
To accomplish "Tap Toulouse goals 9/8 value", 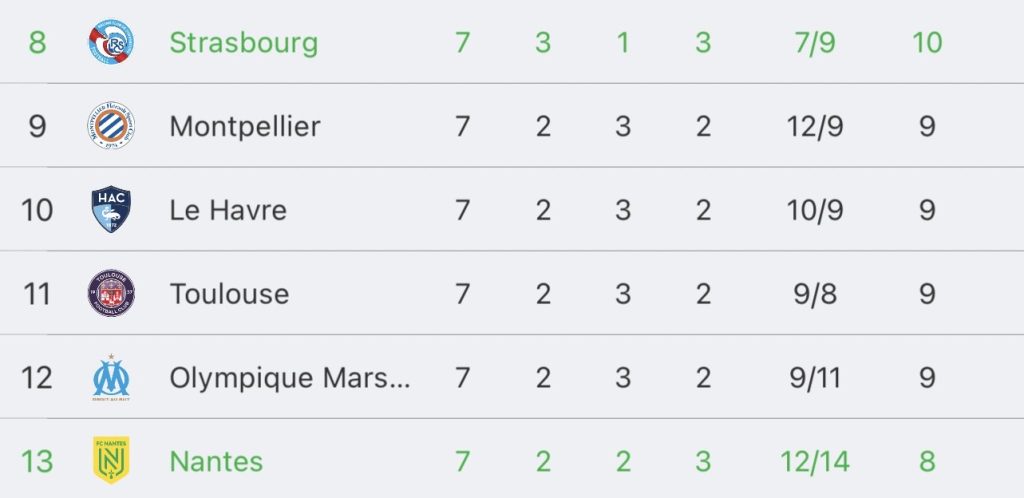I will pyautogui.click(x=814, y=294).
